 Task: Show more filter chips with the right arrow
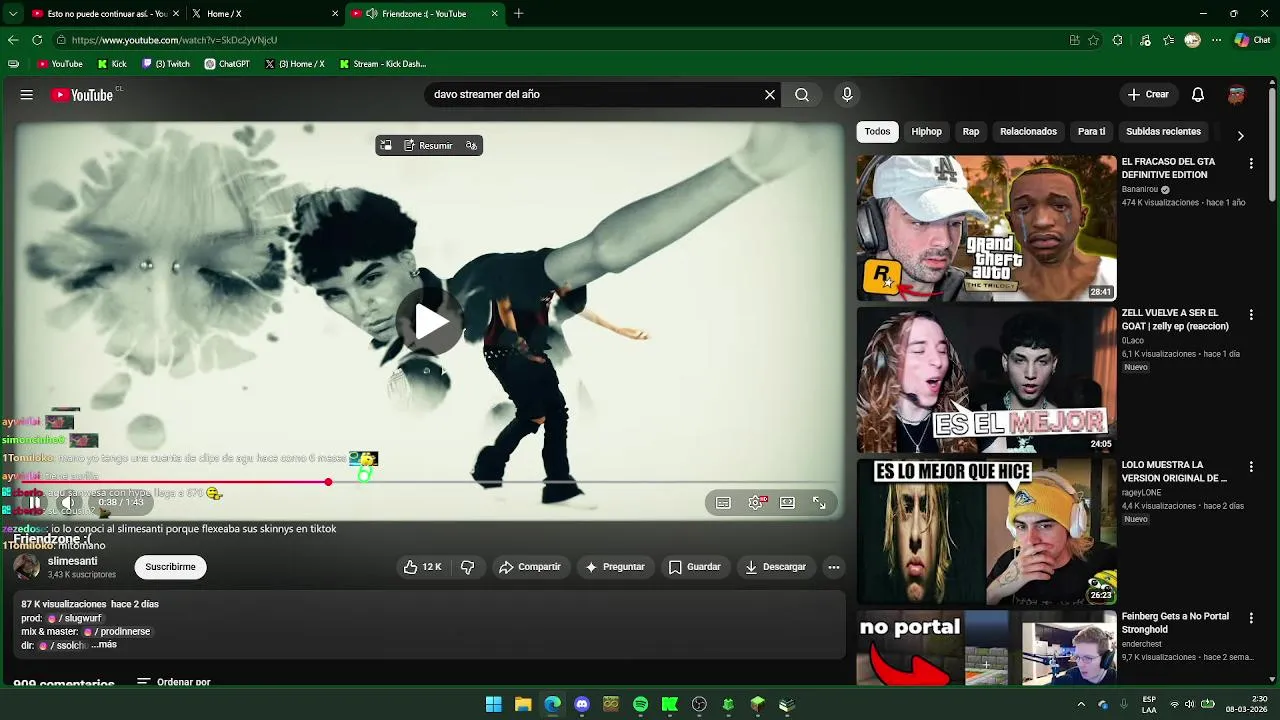click(1240, 136)
